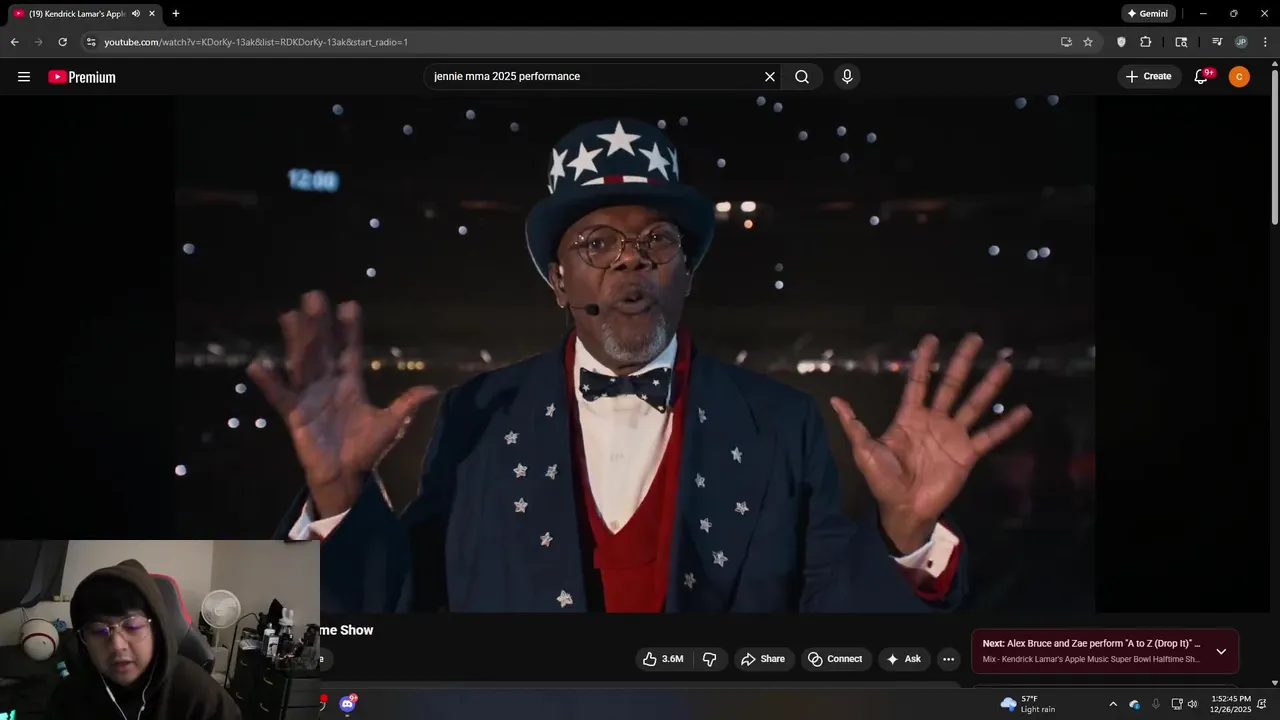Open clock and calendar 1:52:45 PM
Viewport: 1280px width, 720px height.
[1230, 704]
